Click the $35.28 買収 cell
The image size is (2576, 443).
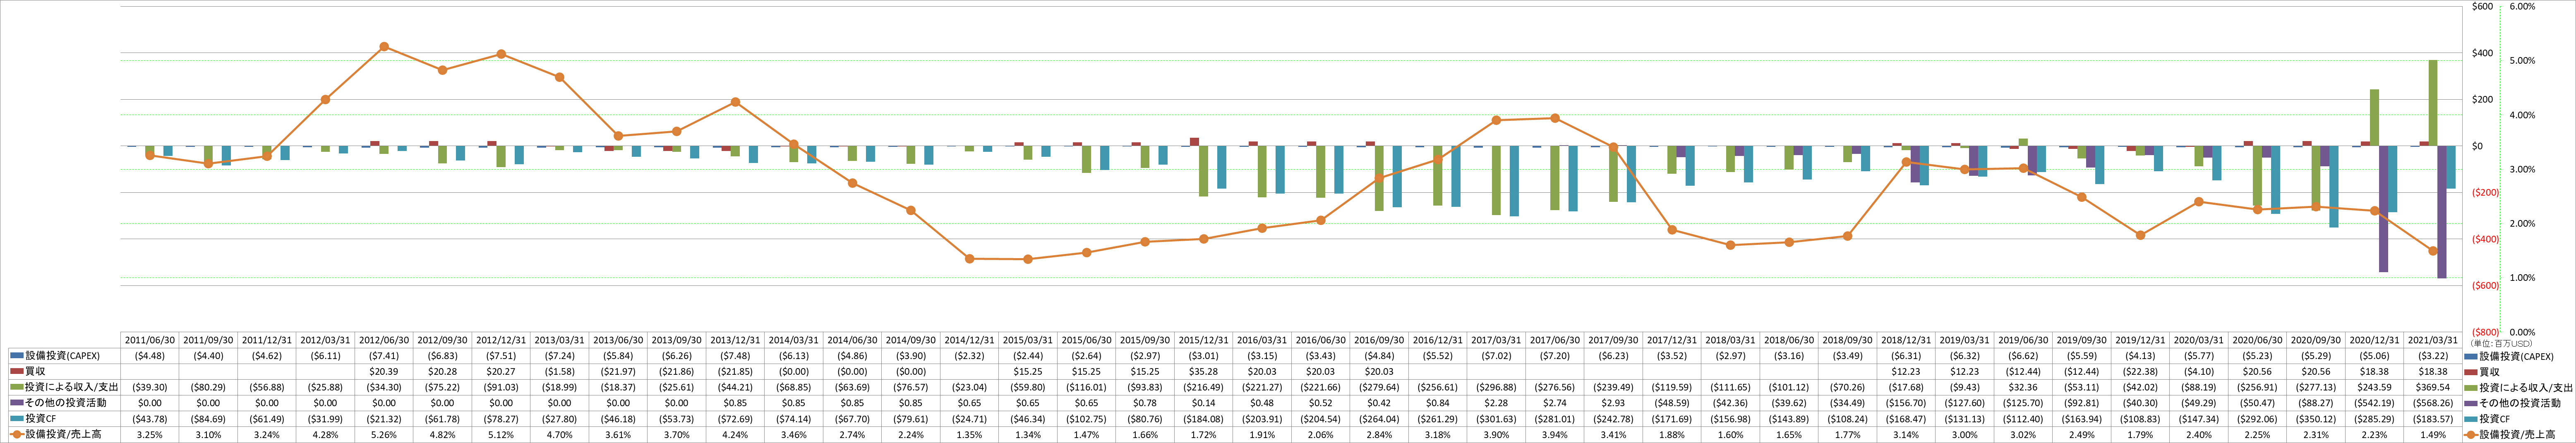(1204, 371)
